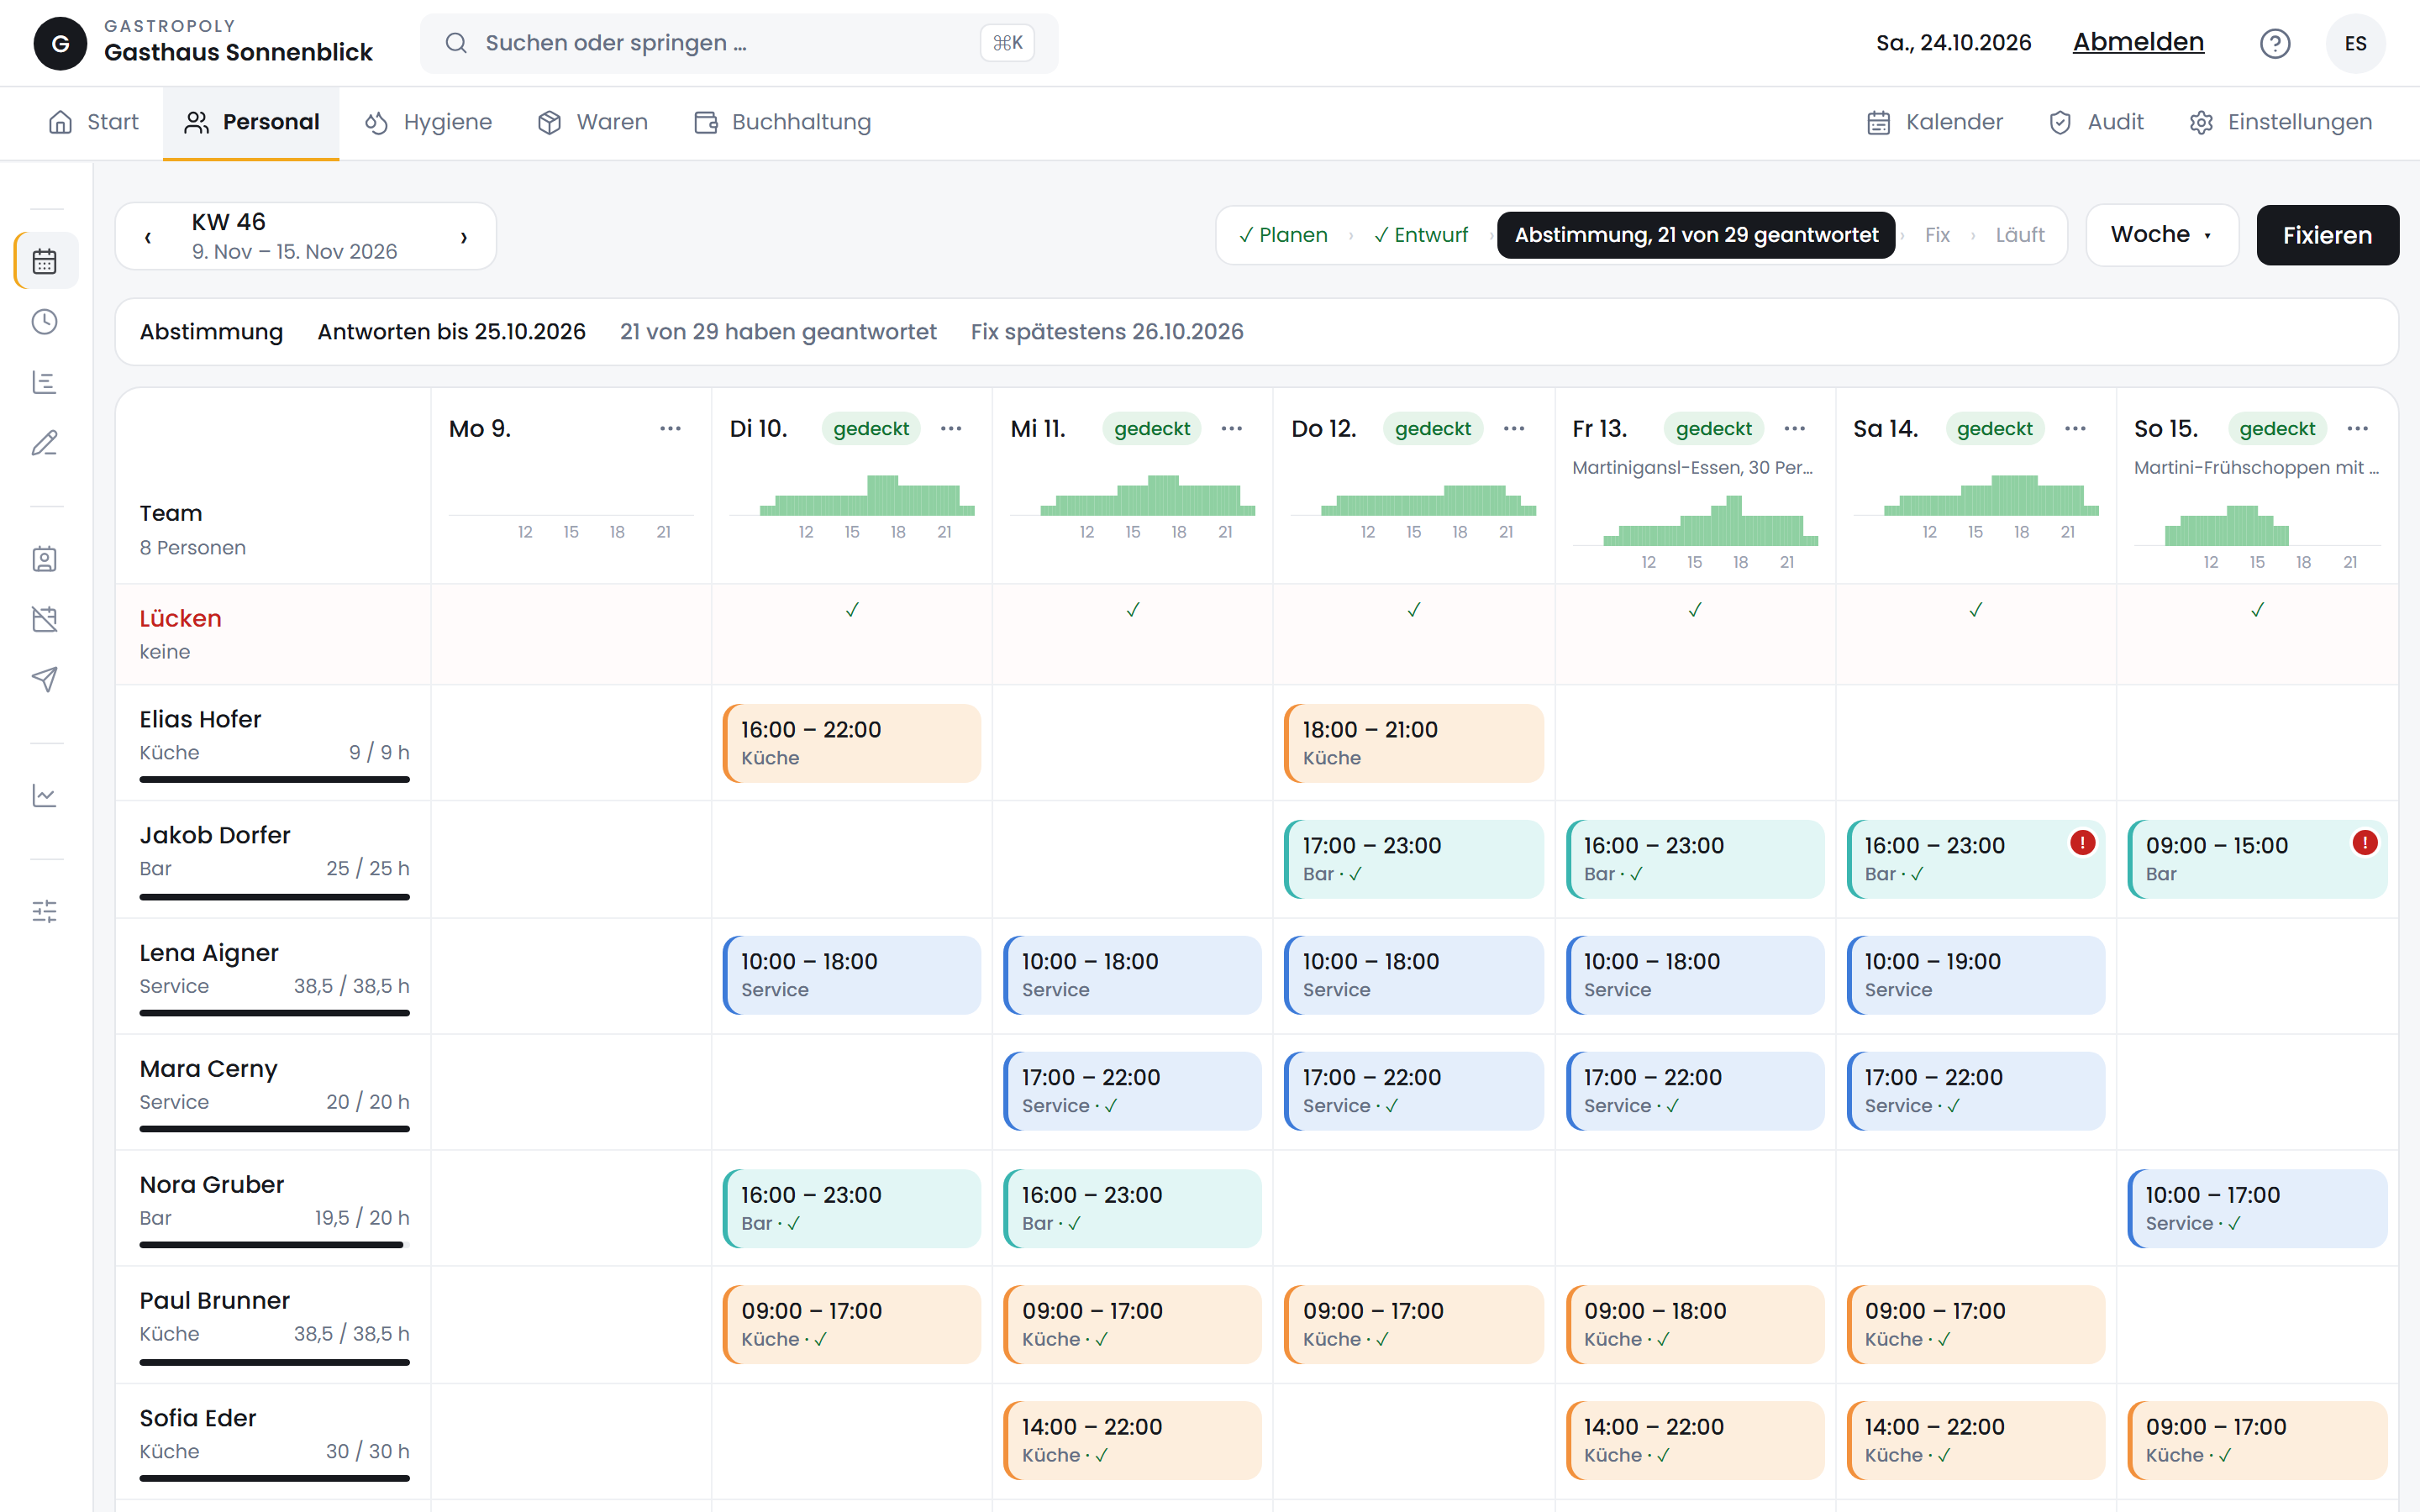This screenshot has width=2420, height=1512.
Task: Click red warning badge on Jakob's Saturday shift
Action: pyautogui.click(x=2083, y=843)
